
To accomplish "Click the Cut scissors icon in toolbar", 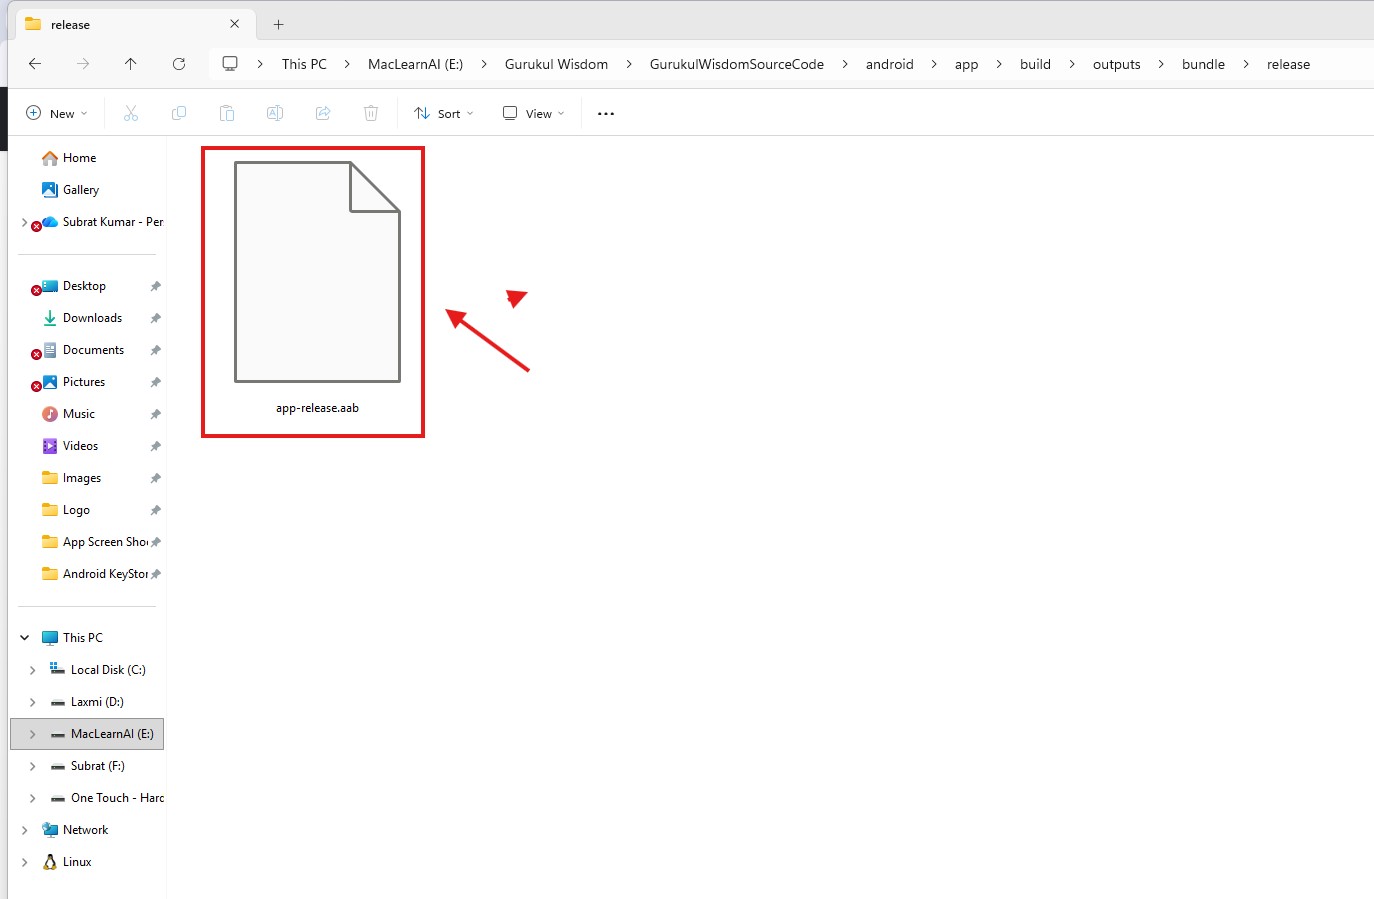I will 131,114.
